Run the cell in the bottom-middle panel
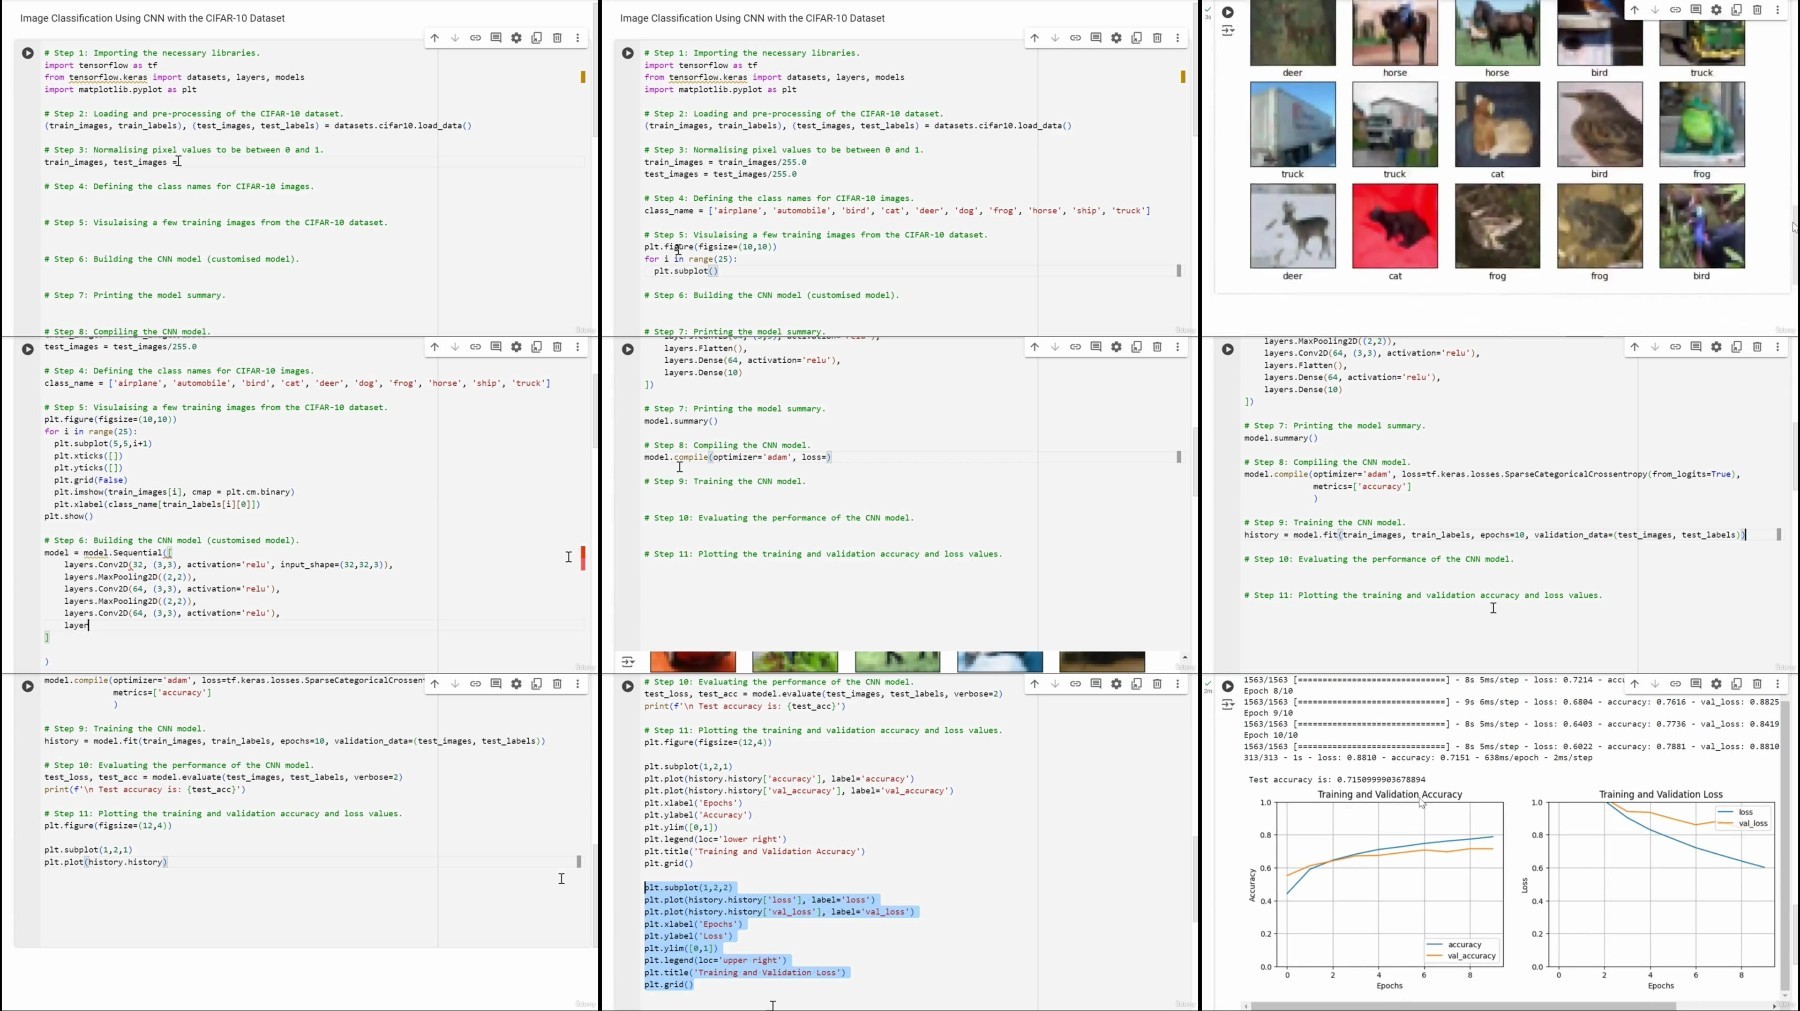Image resolution: width=1800 pixels, height=1011 pixels. click(628, 686)
